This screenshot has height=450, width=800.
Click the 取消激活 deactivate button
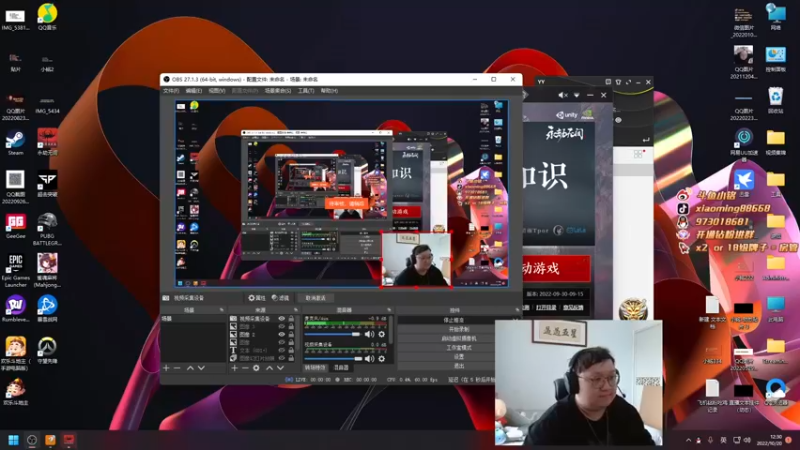tap(315, 298)
